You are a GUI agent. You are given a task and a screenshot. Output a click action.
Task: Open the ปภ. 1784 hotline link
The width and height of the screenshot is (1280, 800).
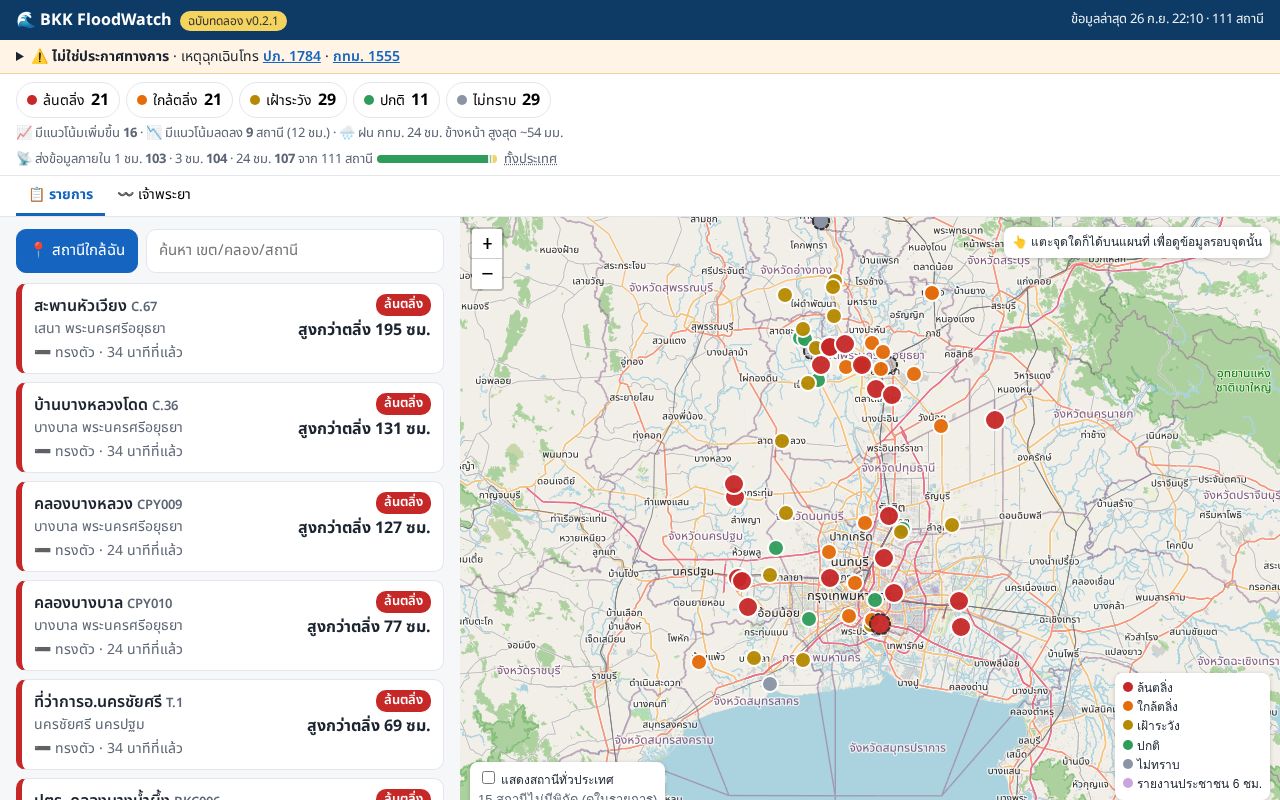292,56
